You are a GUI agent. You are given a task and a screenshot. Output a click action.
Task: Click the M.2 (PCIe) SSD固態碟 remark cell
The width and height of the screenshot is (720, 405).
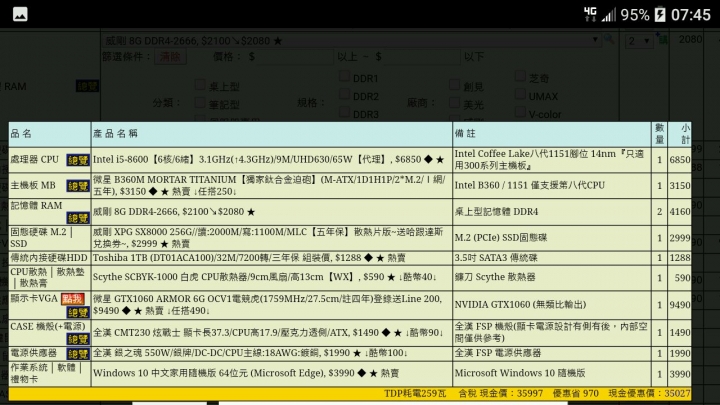[x=551, y=238]
